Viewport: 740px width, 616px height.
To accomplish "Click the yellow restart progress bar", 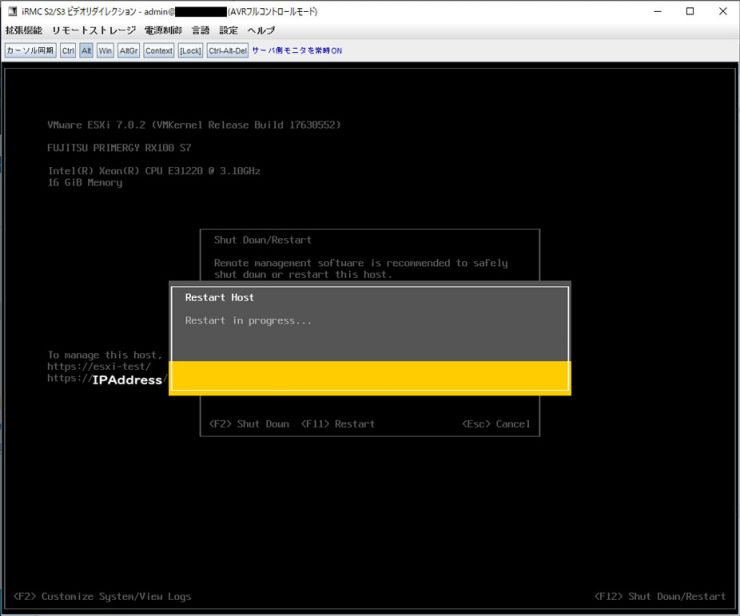I will [x=370, y=378].
